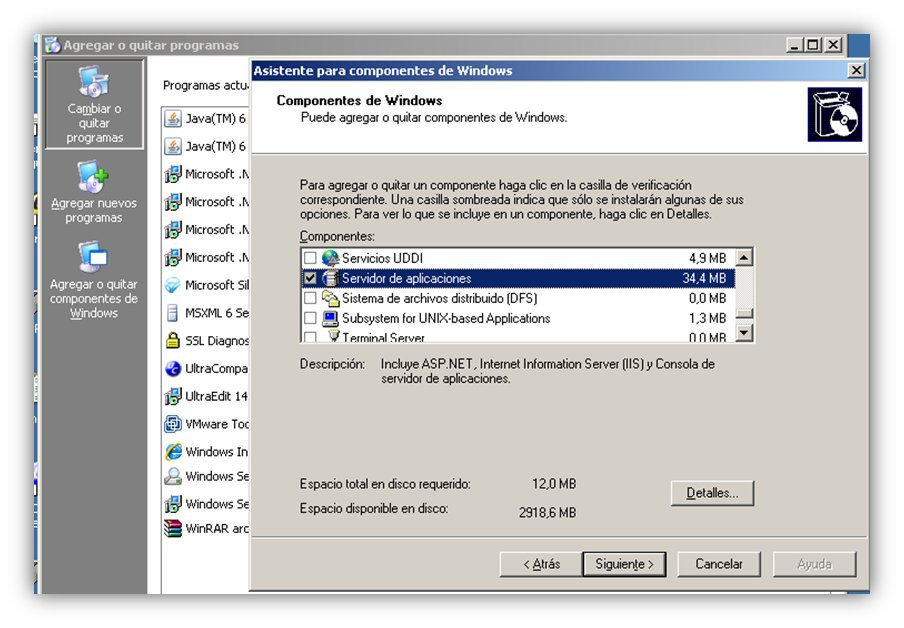Screen dimensions: 904x628
Task: Click the 1,3 MB size value
Action: coord(707,318)
